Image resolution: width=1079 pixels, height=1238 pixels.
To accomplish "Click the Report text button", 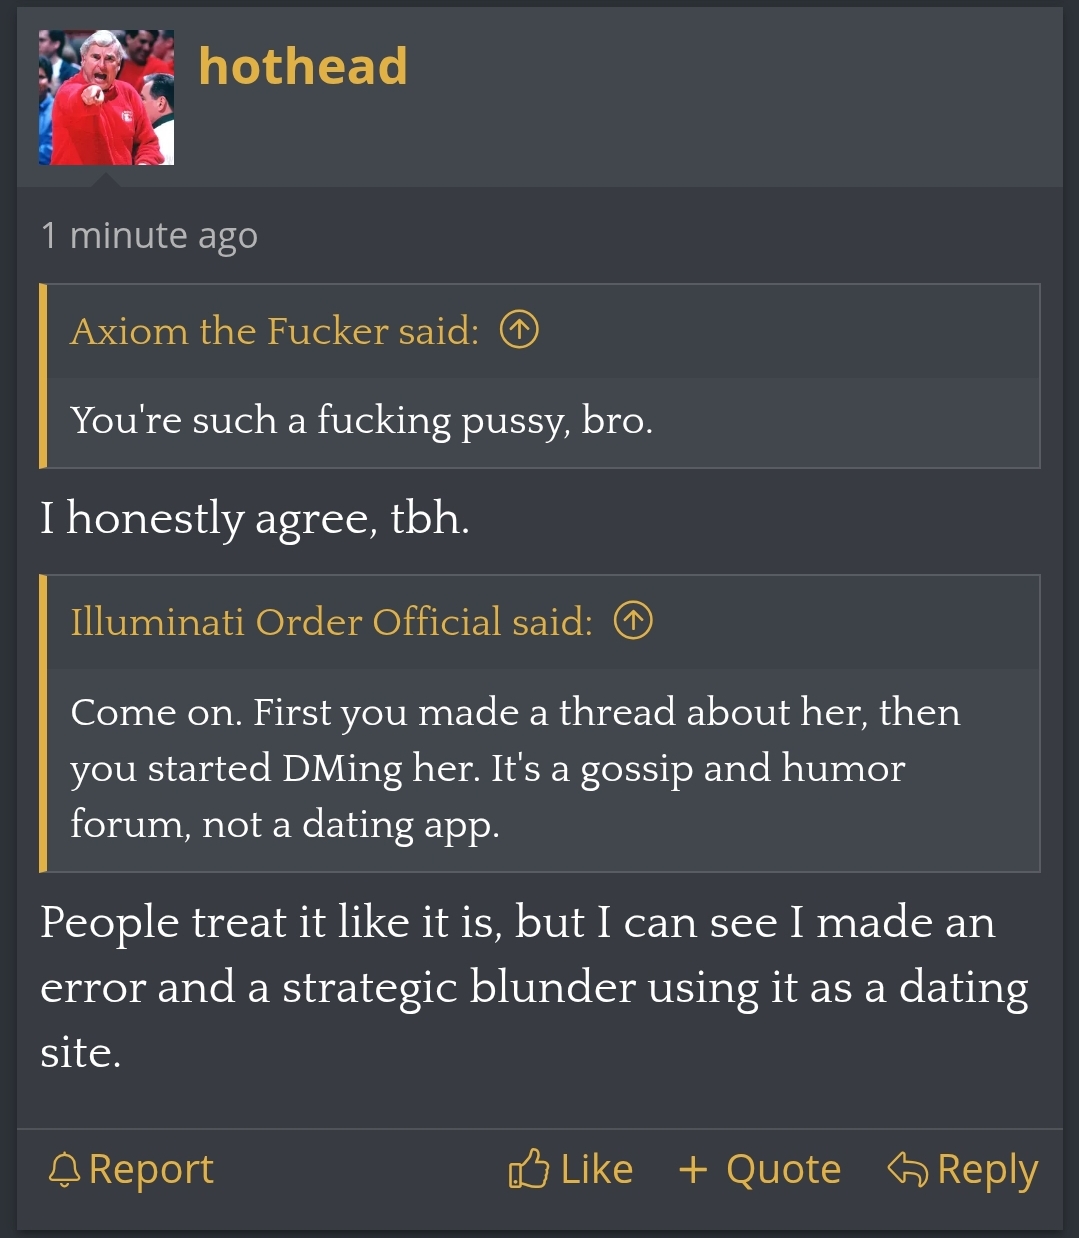I will point(151,1169).
